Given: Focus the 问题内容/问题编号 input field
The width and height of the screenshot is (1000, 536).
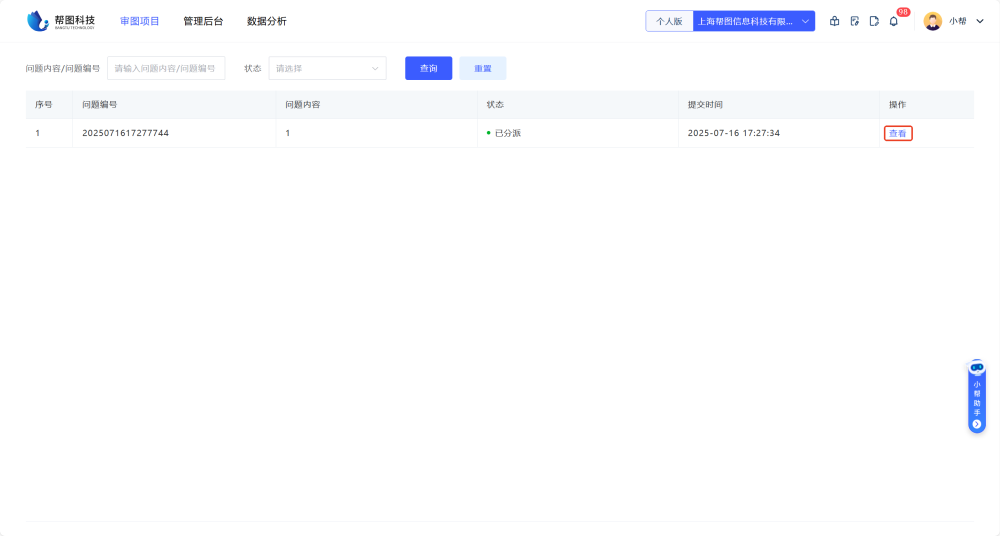Looking at the screenshot, I should point(166,68).
